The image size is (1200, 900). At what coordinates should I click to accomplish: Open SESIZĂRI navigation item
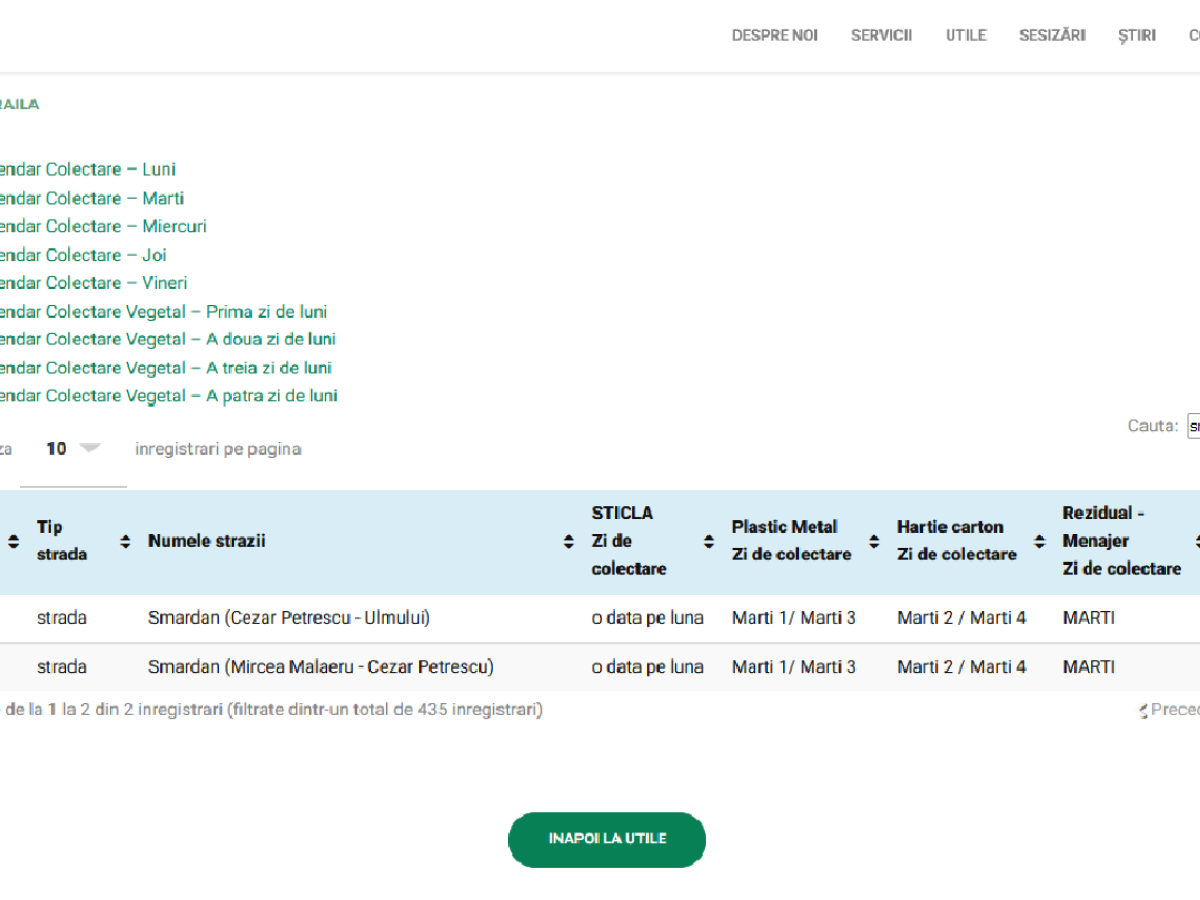(x=1052, y=35)
